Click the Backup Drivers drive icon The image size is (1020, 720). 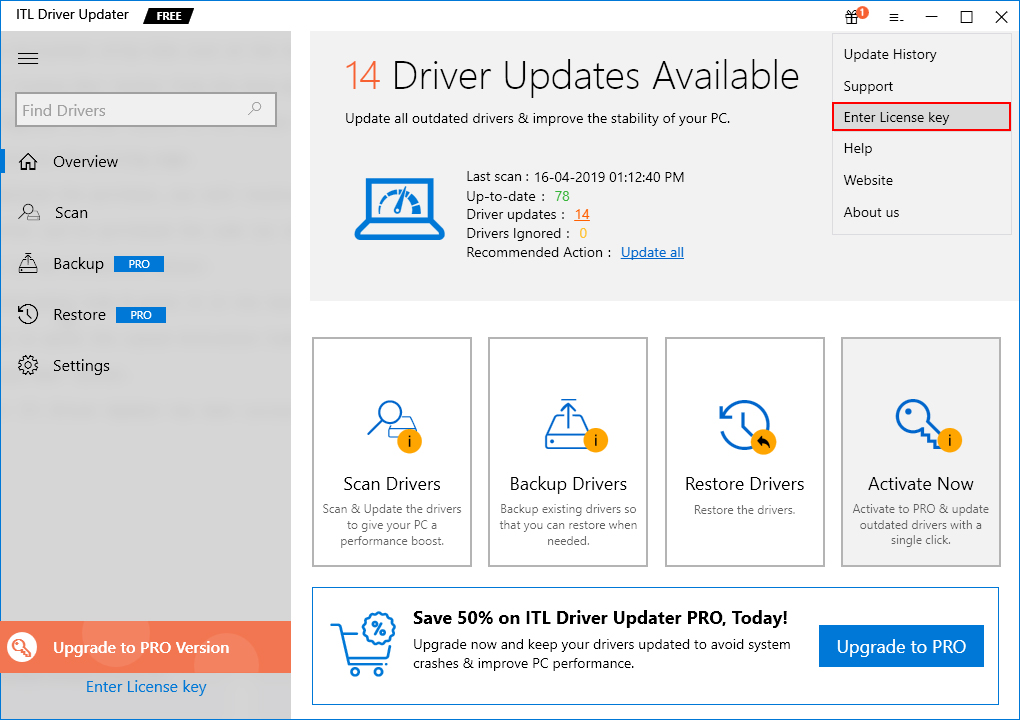[x=574, y=425]
